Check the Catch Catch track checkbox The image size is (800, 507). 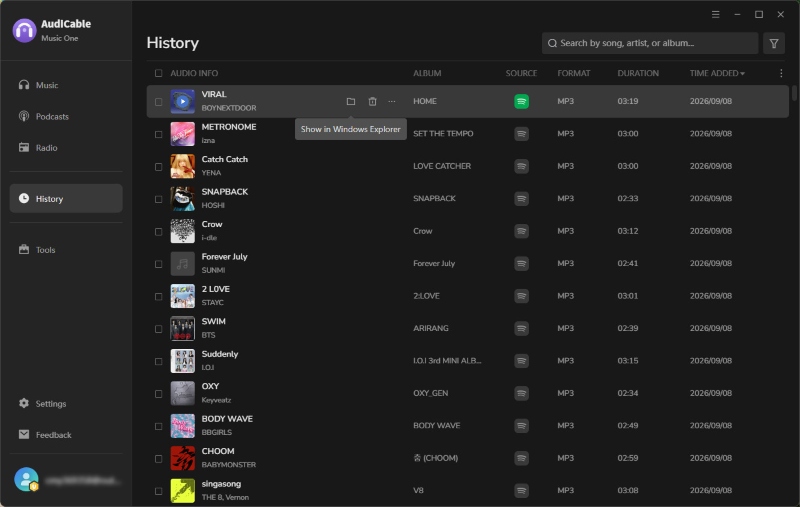tap(158, 167)
